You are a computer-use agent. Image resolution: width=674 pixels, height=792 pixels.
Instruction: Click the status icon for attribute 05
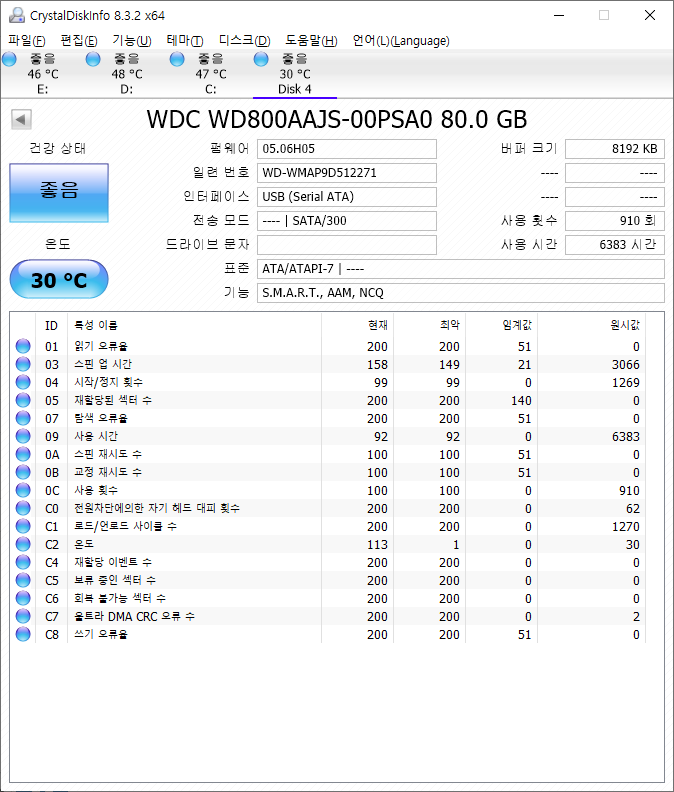click(x=23, y=400)
